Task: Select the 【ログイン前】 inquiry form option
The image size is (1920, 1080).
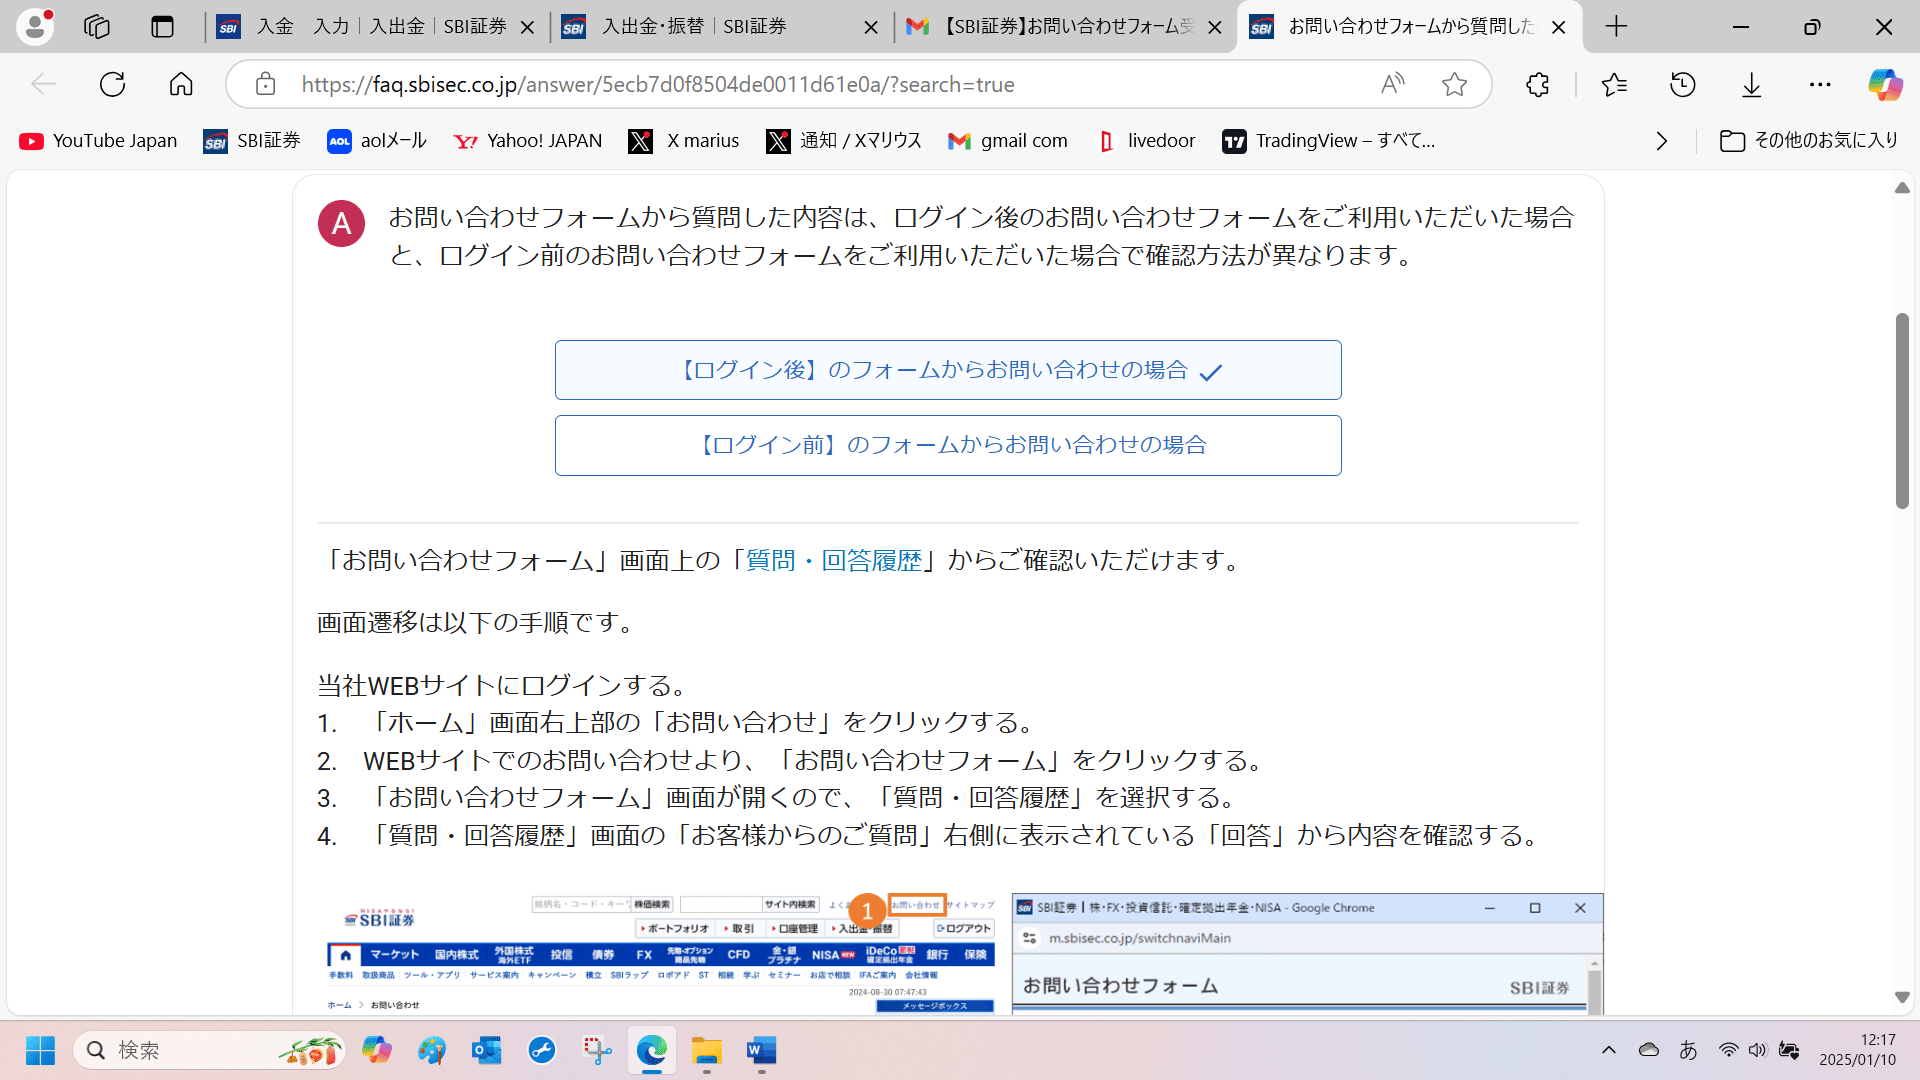Action: (948, 445)
